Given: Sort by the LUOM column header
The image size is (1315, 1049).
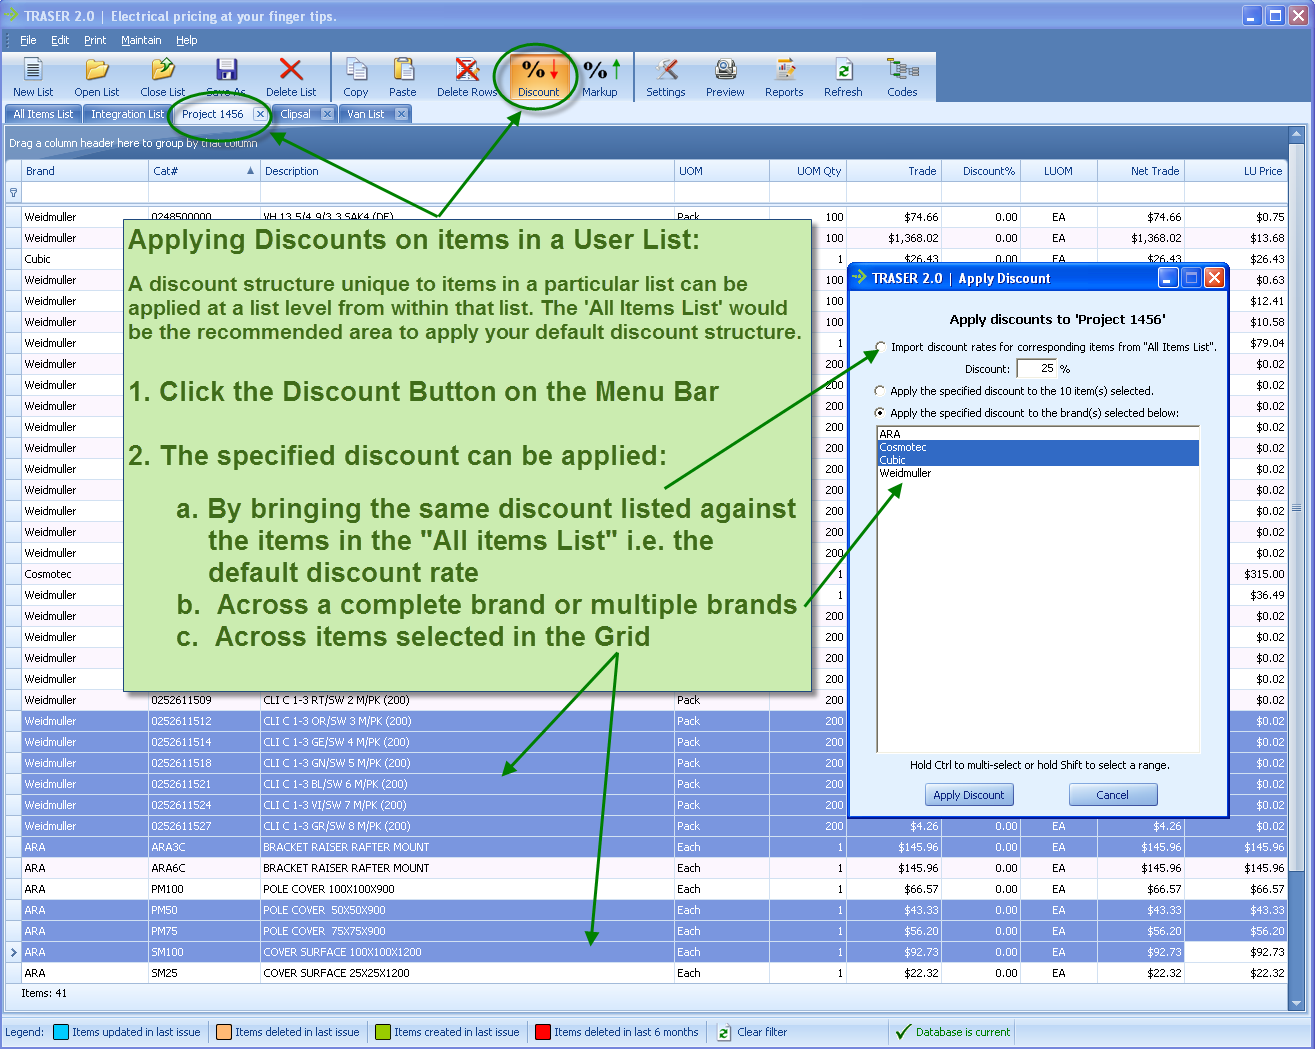Looking at the screenshot, I should 1058,171.
